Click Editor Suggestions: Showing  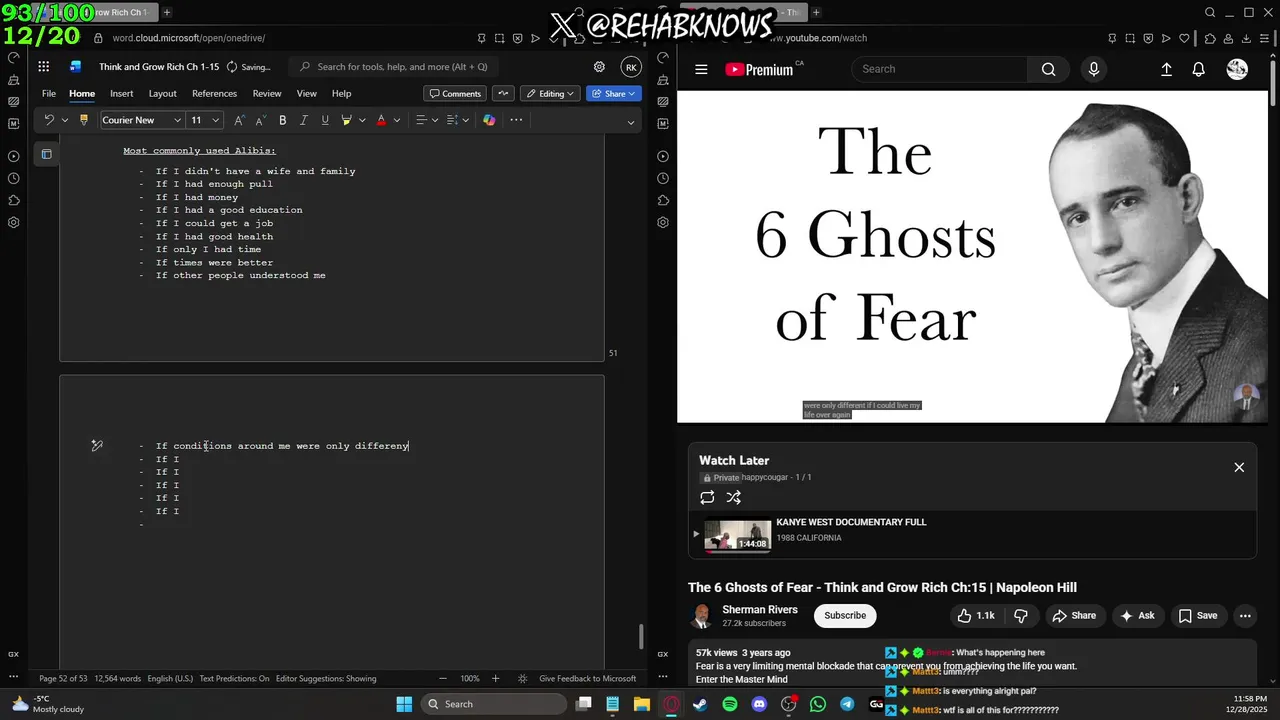click(x=326, y=679)
